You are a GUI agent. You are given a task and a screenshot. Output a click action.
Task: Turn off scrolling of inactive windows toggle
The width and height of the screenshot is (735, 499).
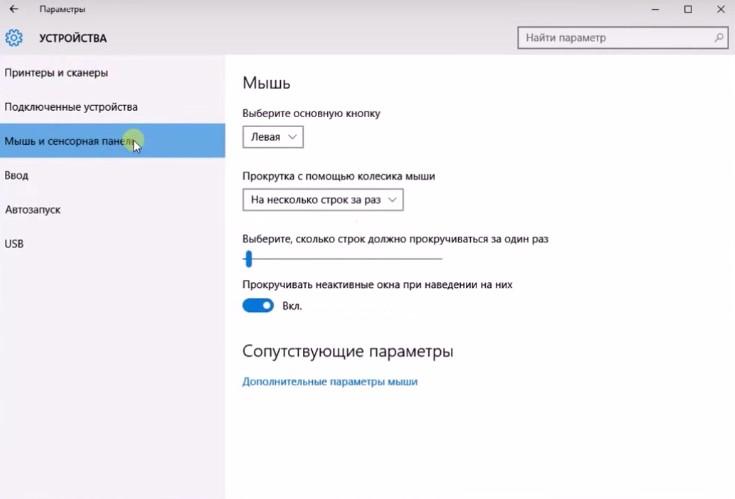tap(258, 305)
